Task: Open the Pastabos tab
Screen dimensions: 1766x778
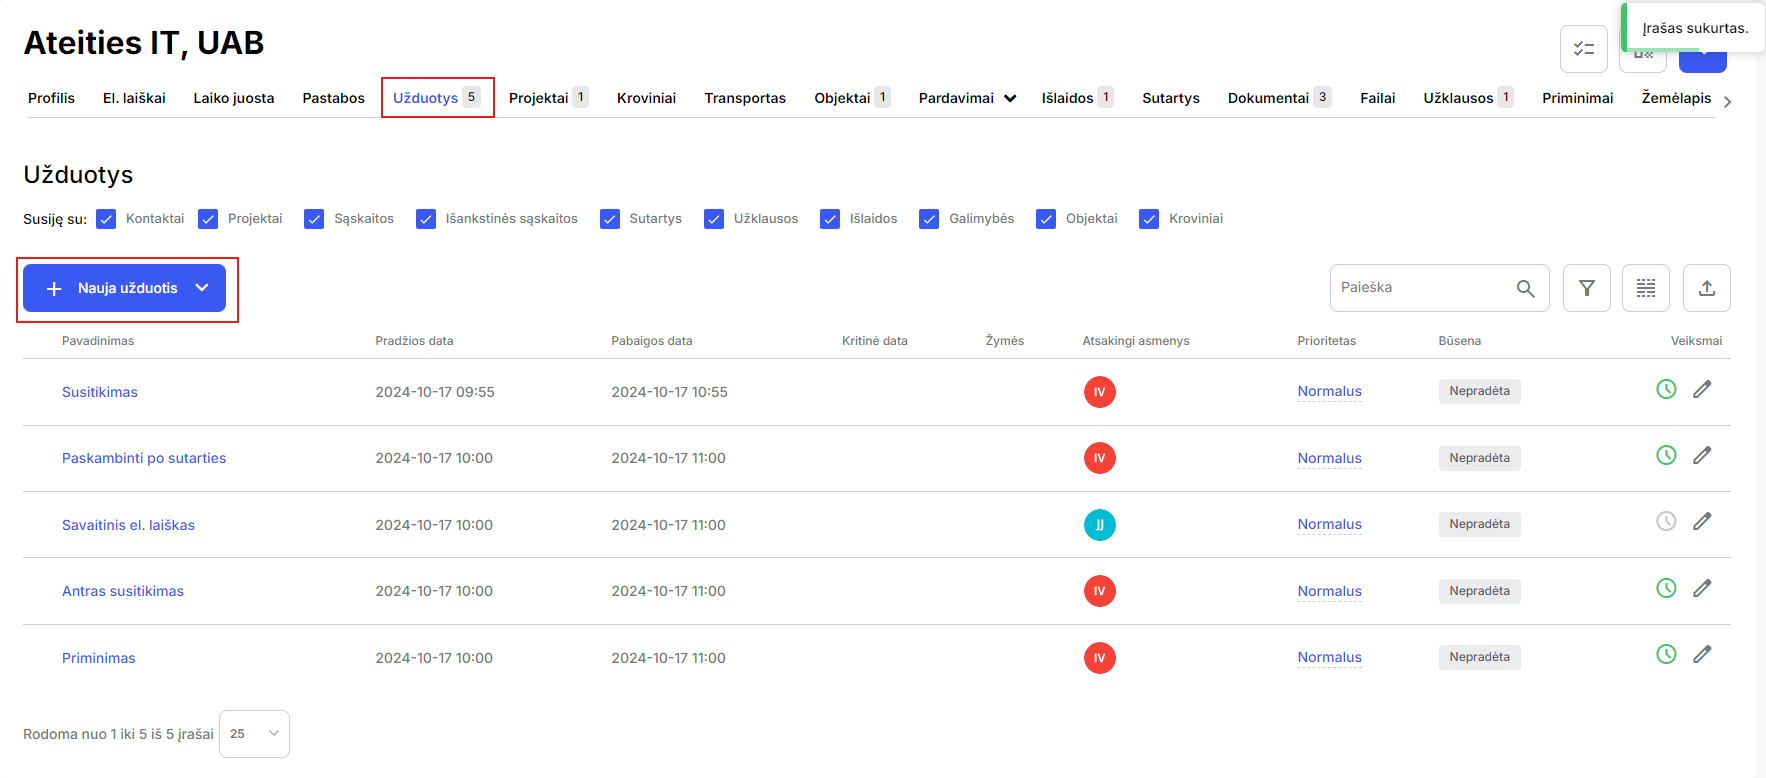Action: click(x=333, y=98)
